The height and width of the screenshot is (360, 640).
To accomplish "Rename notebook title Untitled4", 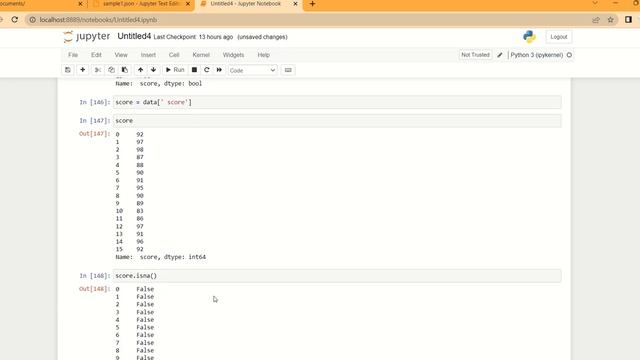I will 134,36.
